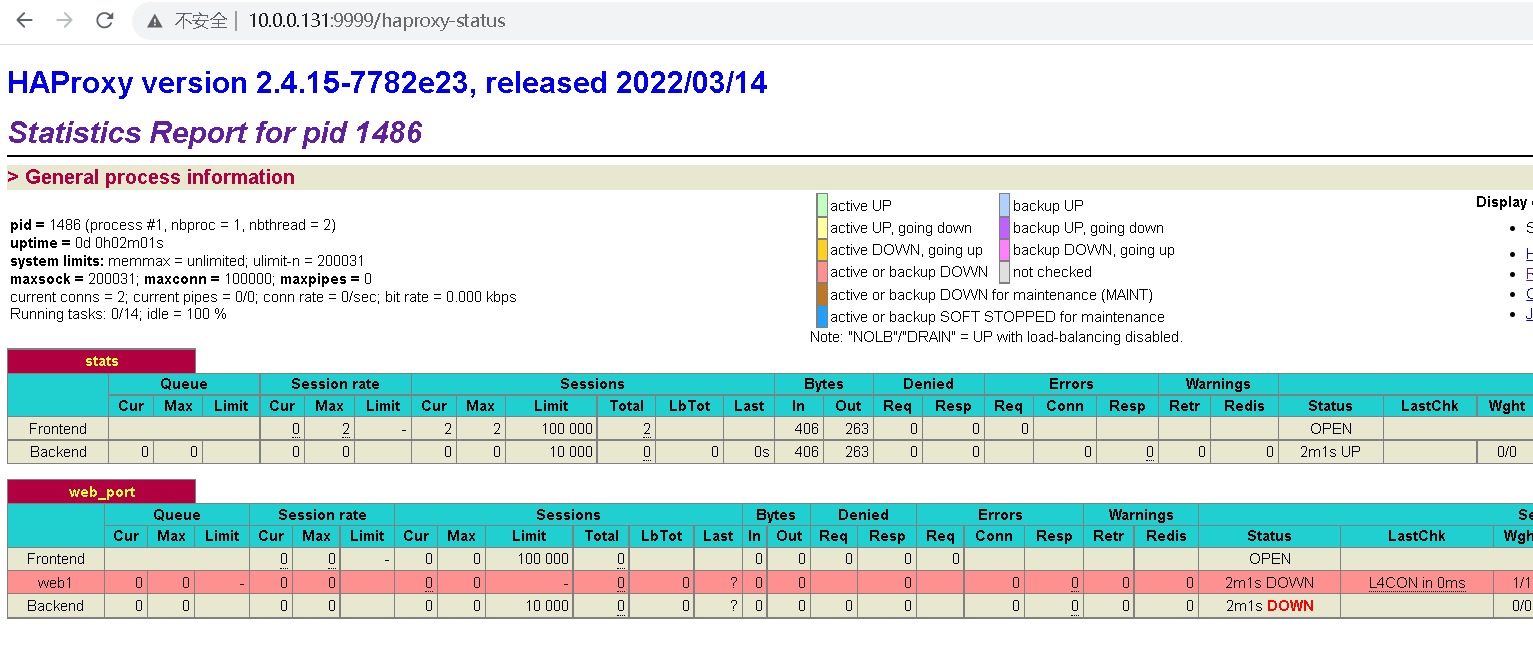Click the NOLB/DRAIN note text
Viewport: 1533px width, 660px height.
click(x=996, y=337)
